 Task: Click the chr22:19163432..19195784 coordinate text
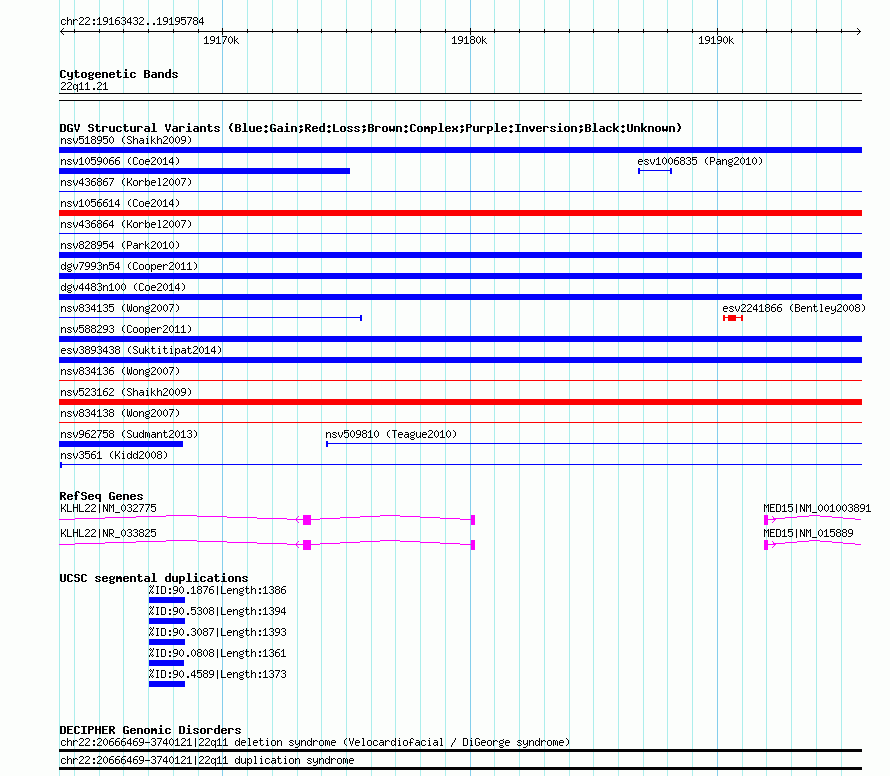132,22
